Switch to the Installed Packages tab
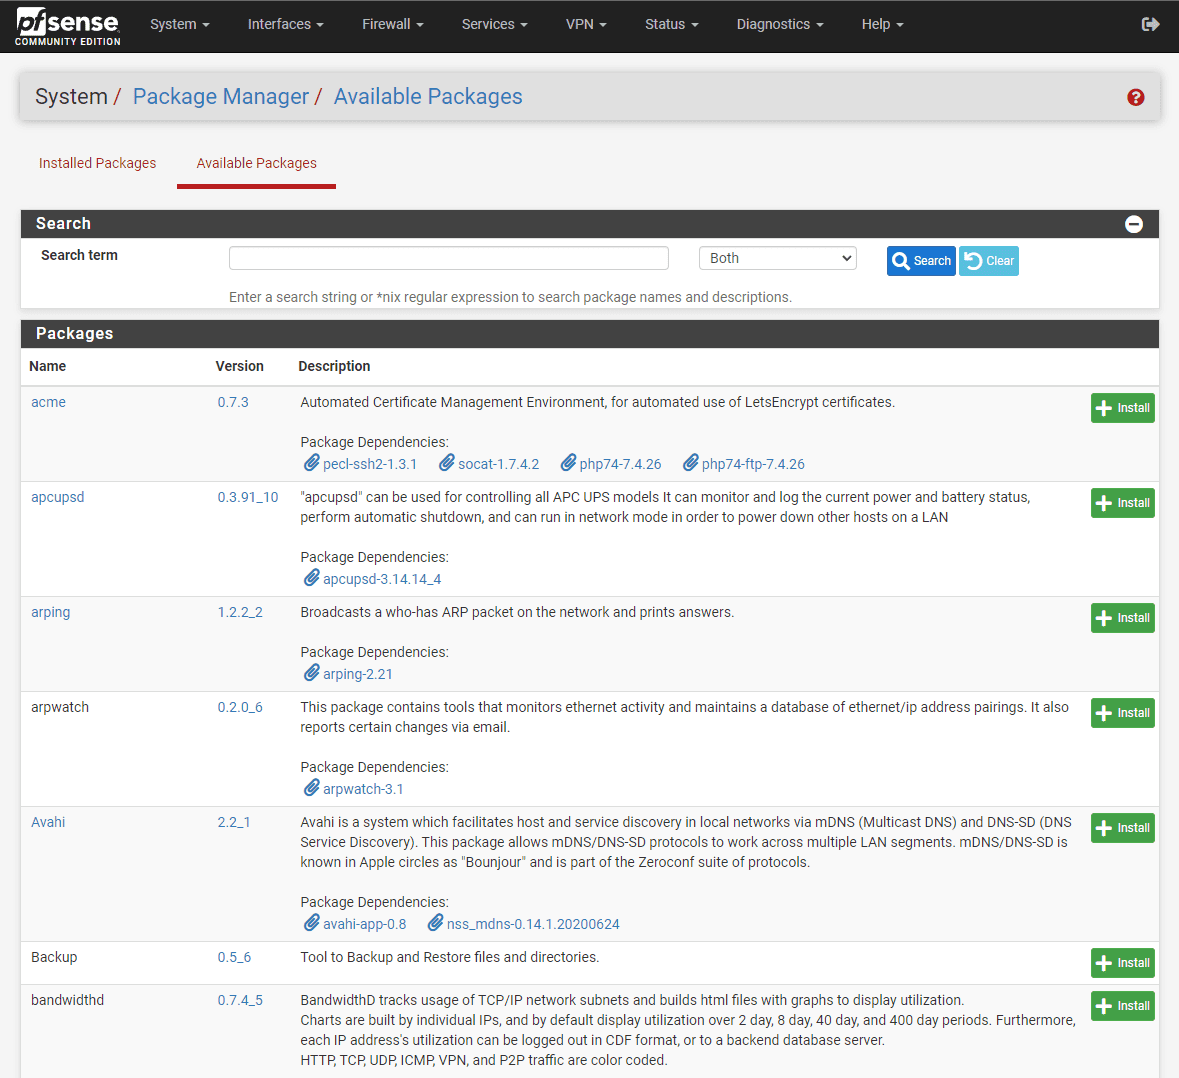Viewport: 1179px width, 1078px height. (98, 163)
